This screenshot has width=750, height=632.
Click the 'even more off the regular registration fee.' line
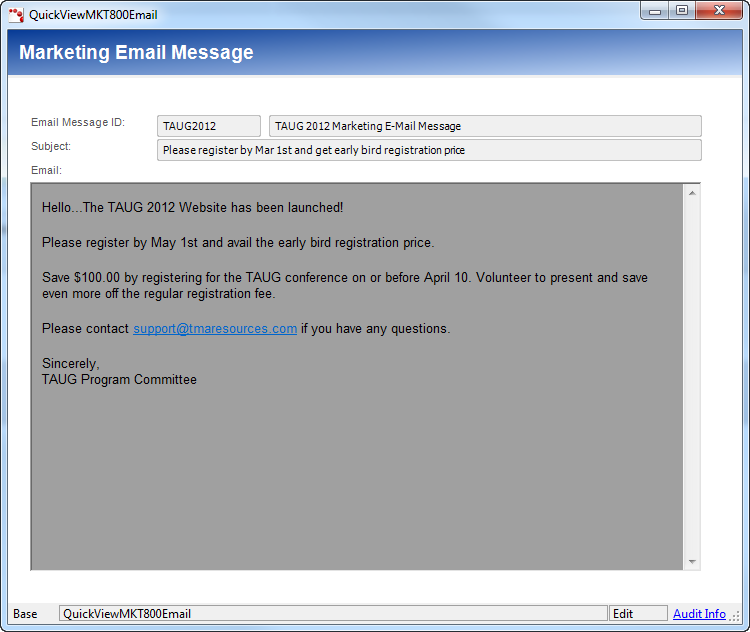[159, 294]
